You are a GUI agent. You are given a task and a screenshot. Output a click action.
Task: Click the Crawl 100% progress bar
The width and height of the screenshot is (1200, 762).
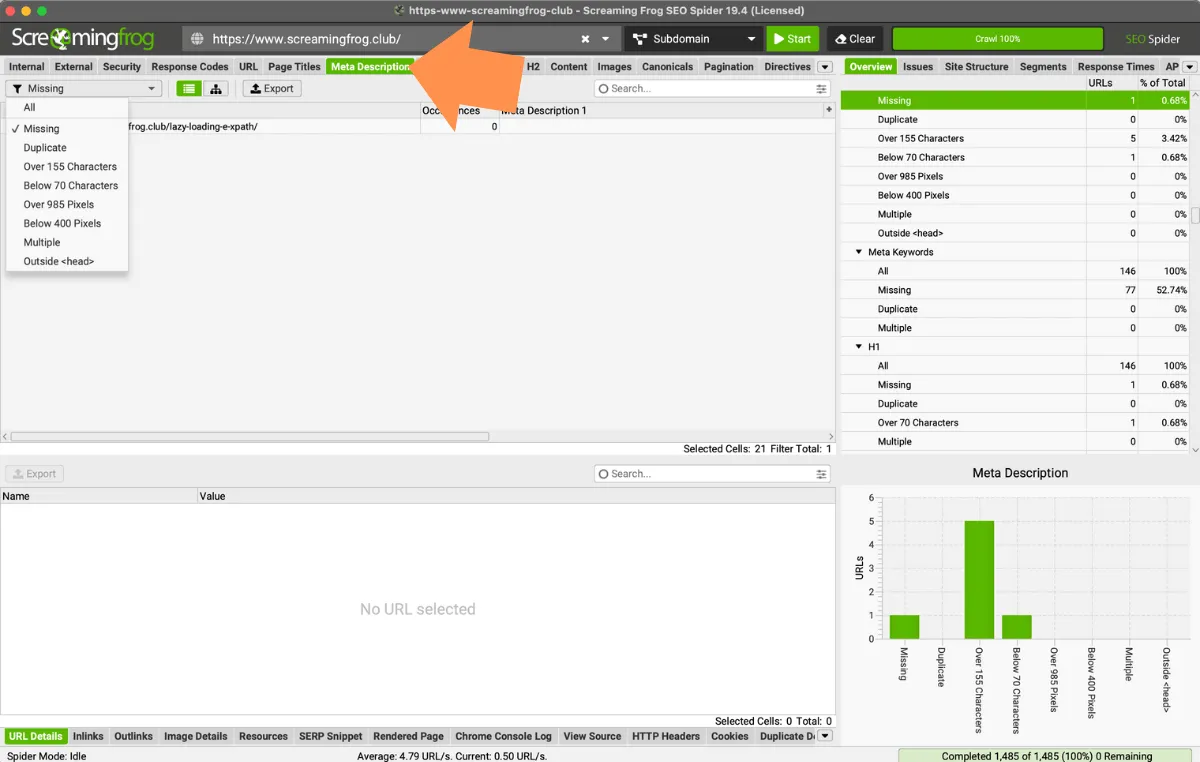[997, 39]
